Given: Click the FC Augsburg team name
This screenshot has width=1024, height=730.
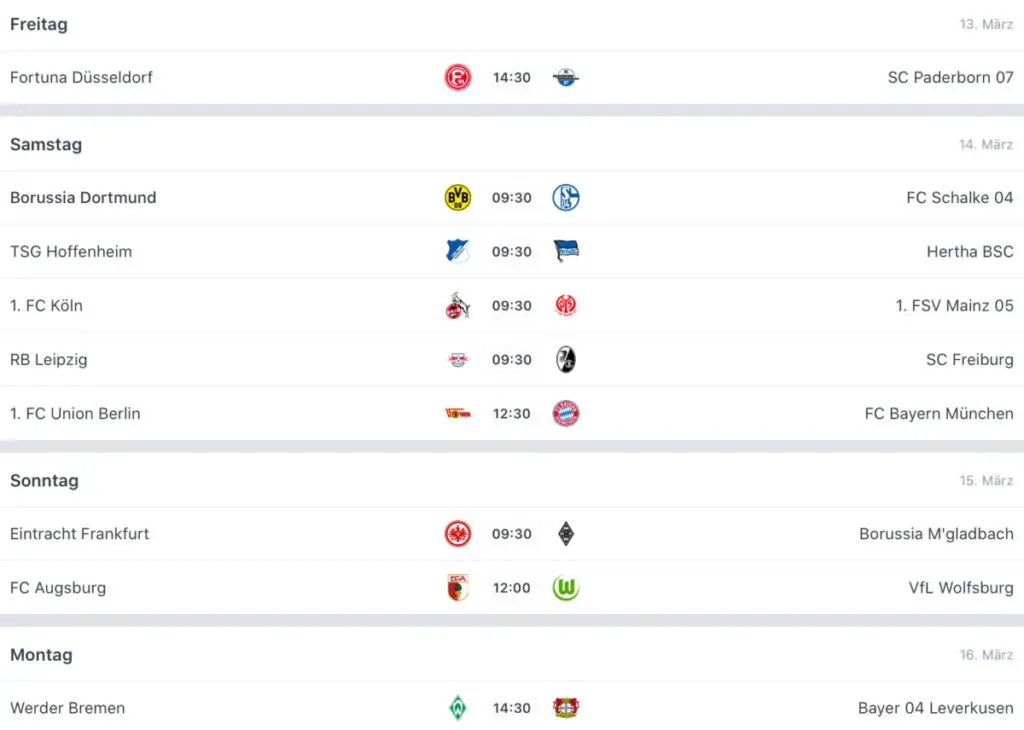Looking at the screenshot, I should point(58,588).
